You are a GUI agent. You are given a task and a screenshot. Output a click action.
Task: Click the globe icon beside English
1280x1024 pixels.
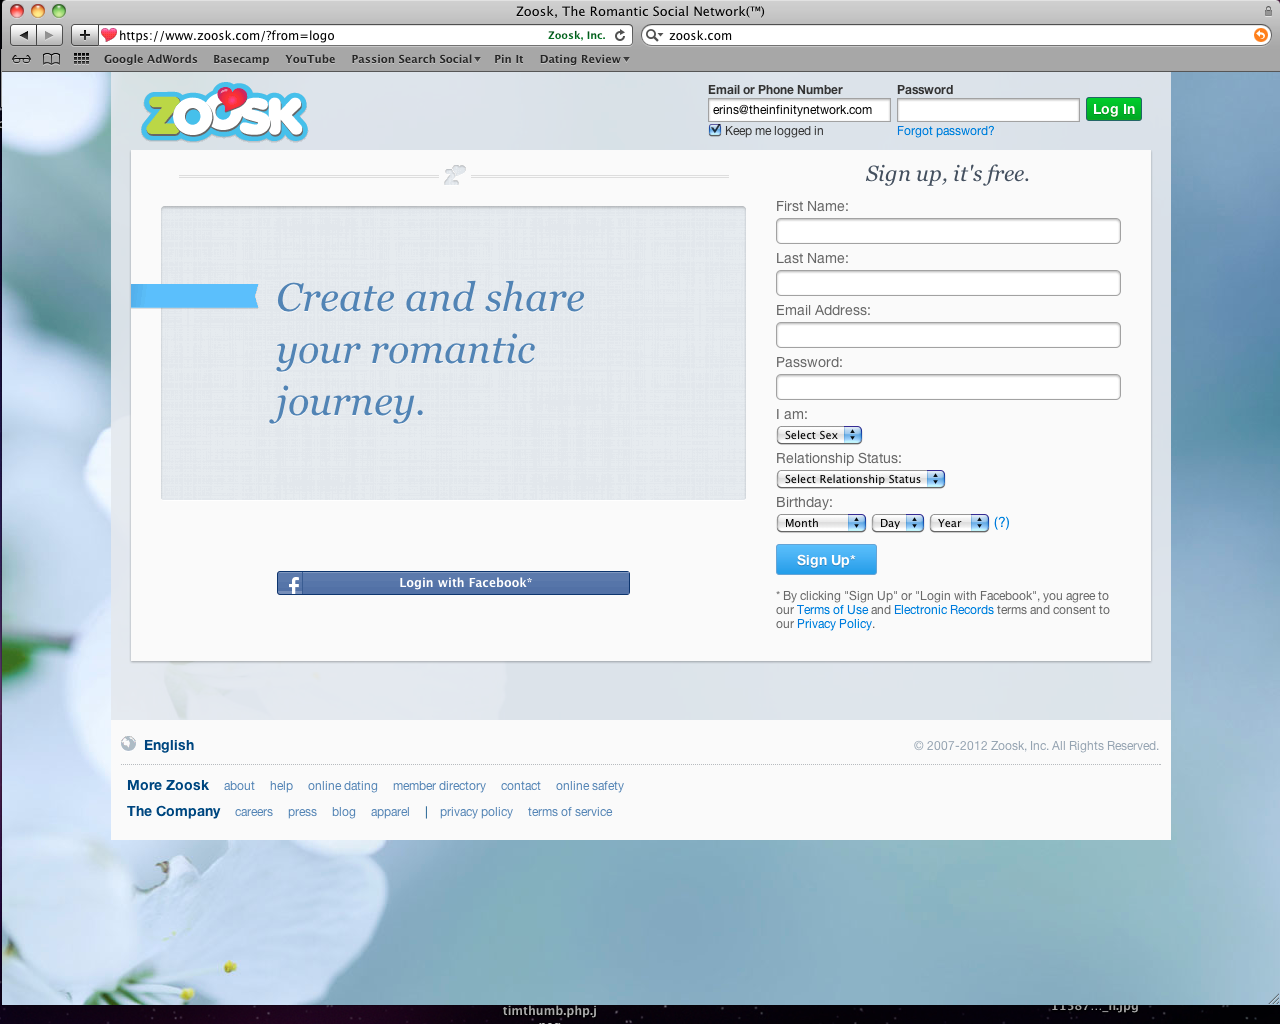pyautogui.click(x=129, y=743)
